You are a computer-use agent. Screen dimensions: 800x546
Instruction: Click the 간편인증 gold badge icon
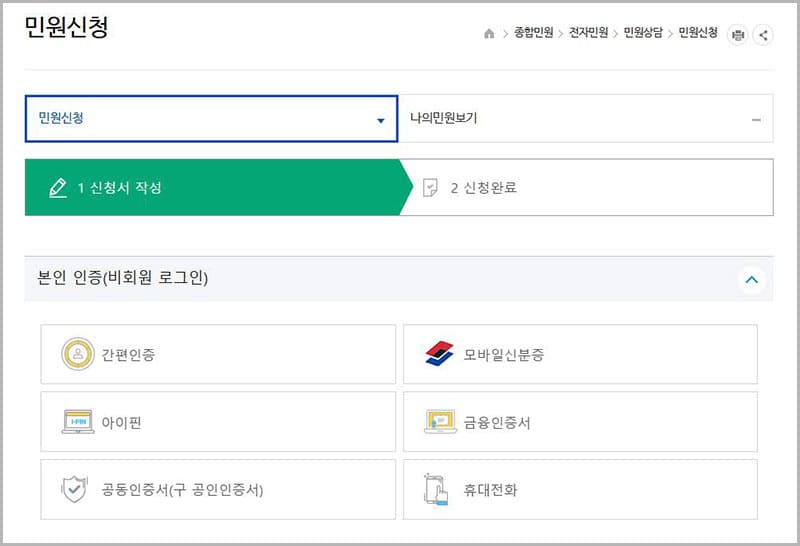pyautogui.click(x=78, y=354)
